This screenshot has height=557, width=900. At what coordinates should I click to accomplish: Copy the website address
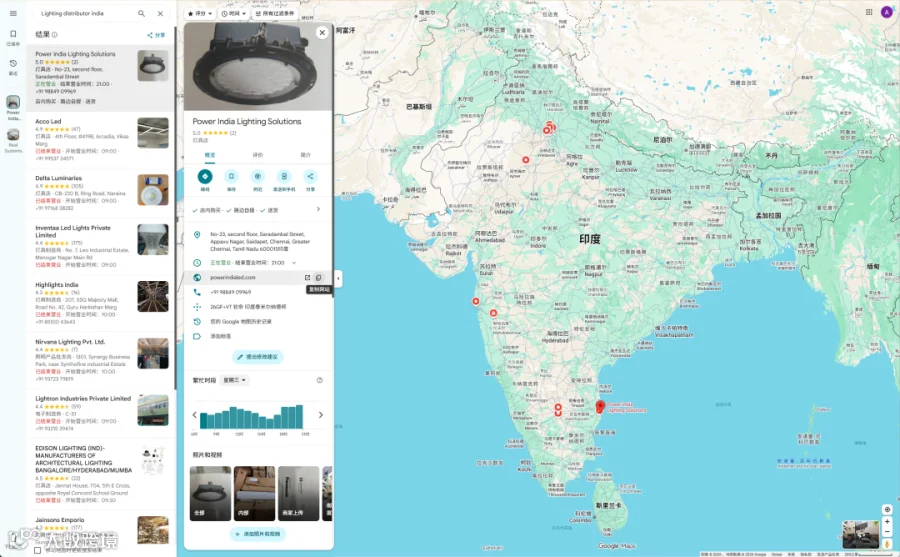pos(319,277)
